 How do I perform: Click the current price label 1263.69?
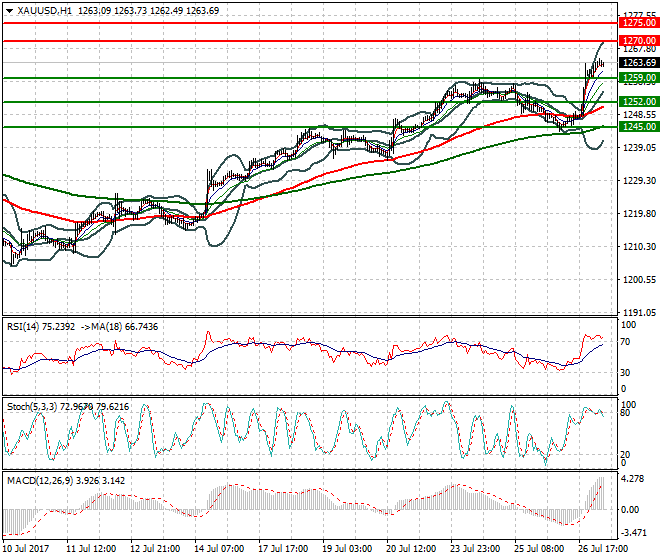tap(639, 63)
